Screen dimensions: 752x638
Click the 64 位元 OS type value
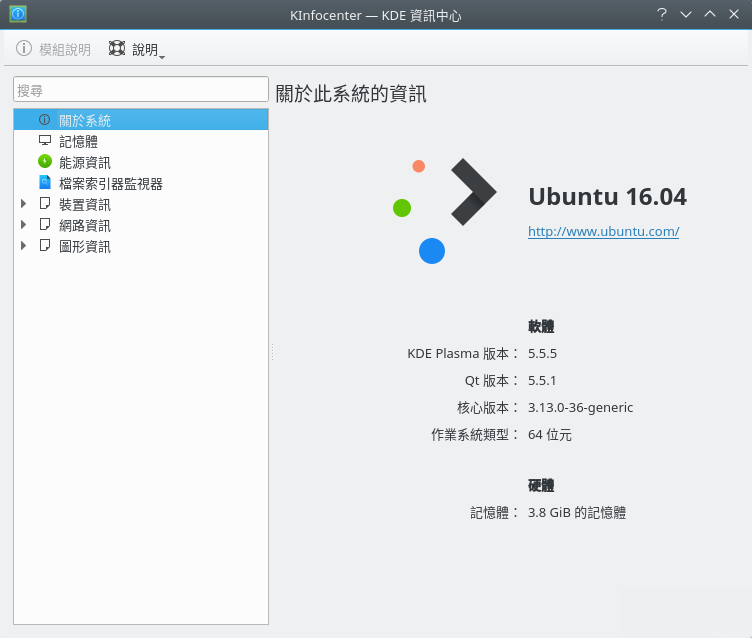(x=550, y=435)
